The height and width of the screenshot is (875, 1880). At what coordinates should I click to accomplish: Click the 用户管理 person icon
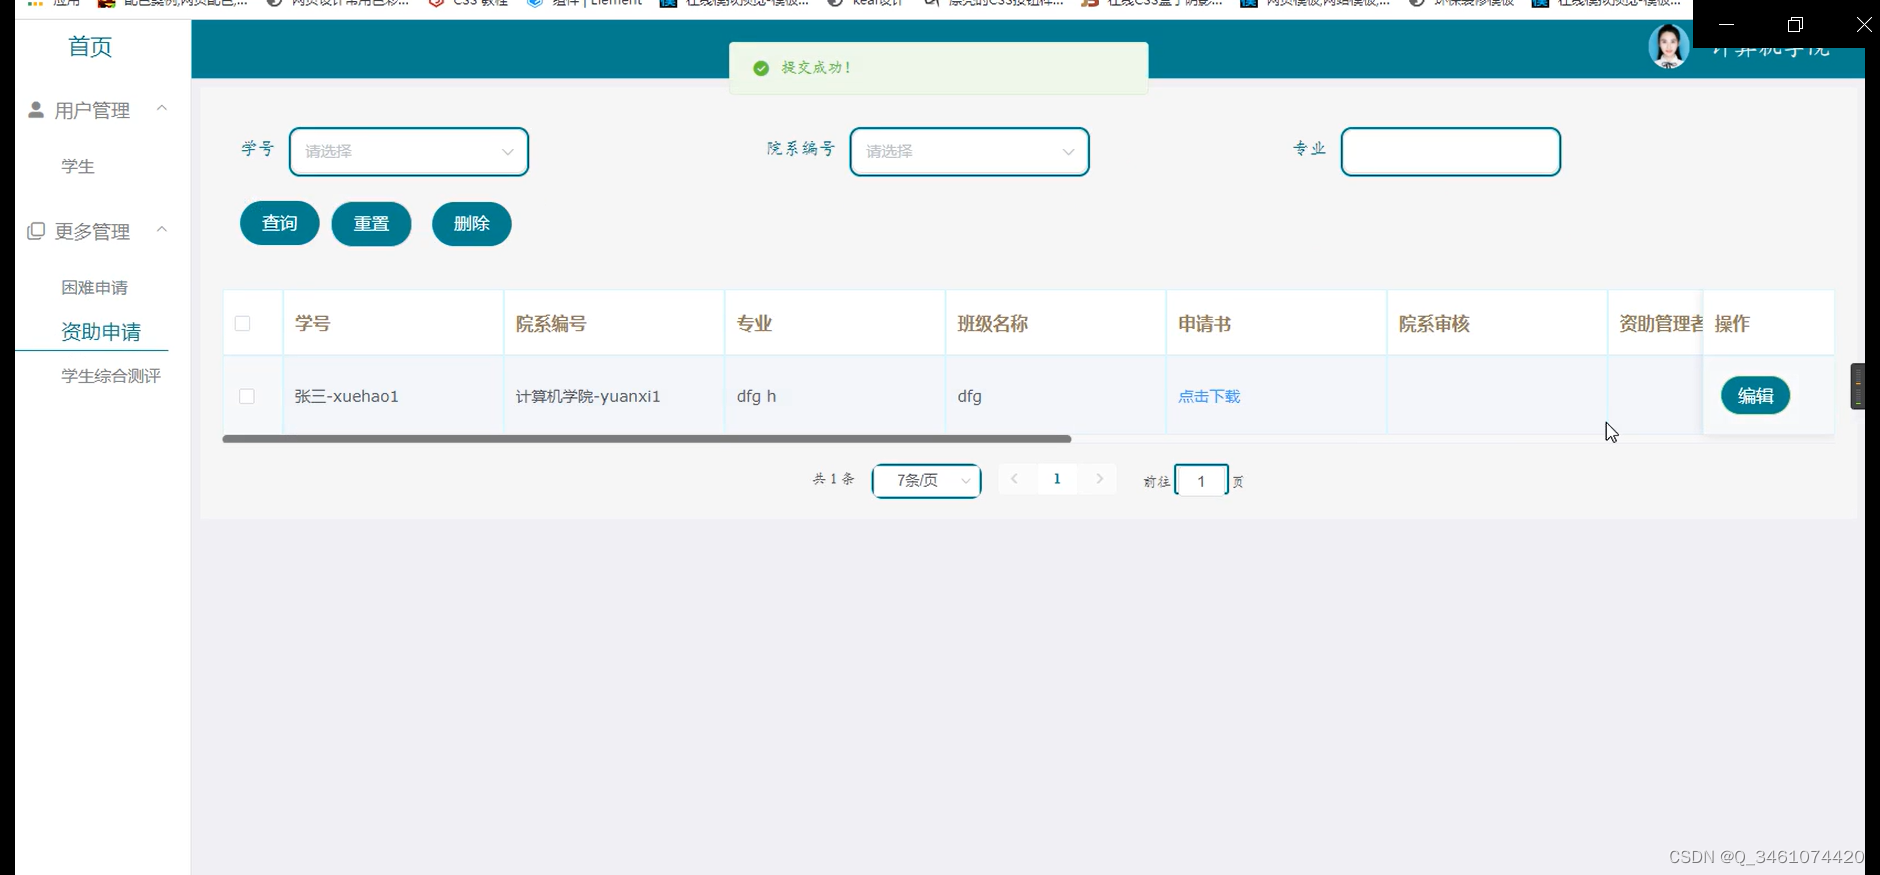coord(36,110)
